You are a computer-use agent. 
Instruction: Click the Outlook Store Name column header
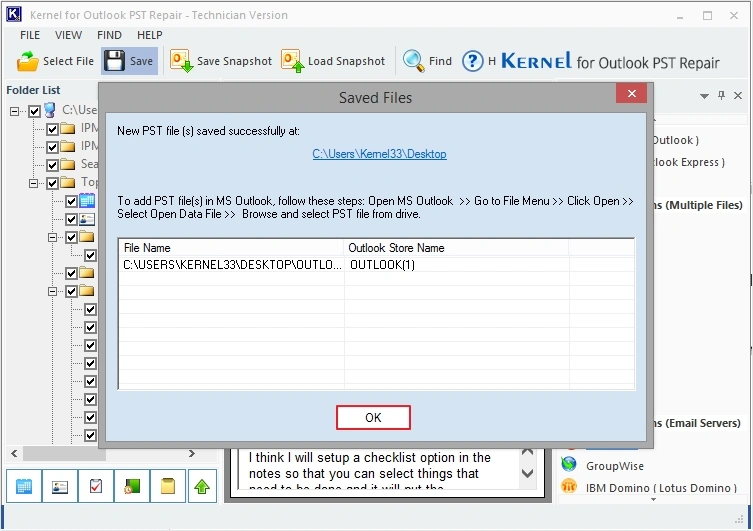[x=456, y=248]
